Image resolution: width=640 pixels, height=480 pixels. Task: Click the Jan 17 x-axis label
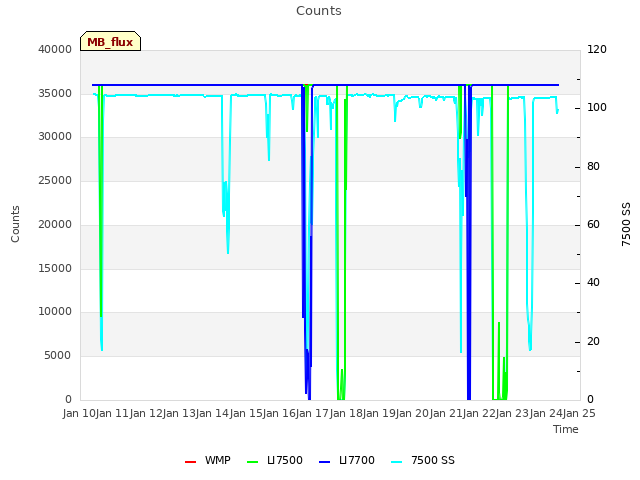(x=312, y=413)
